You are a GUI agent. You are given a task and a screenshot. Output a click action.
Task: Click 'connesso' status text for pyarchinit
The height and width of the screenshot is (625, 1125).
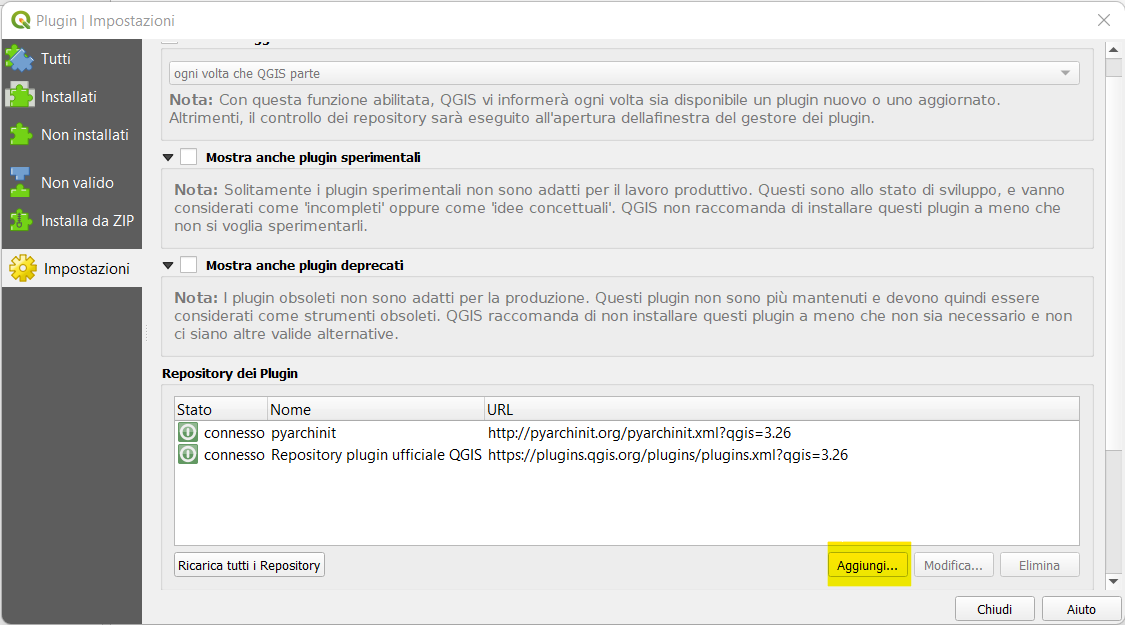(234, 433)
